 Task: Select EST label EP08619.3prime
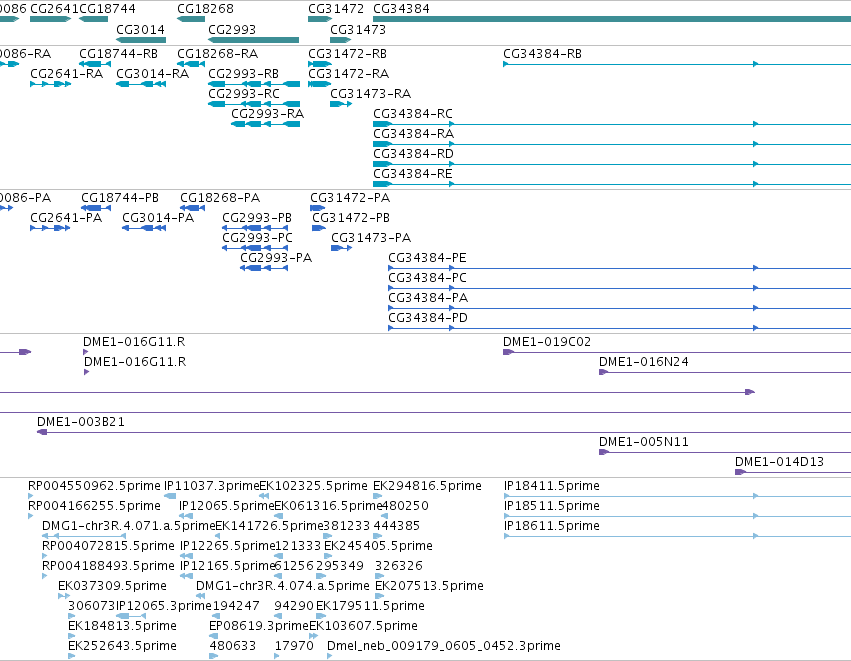[x=259, y=626]
